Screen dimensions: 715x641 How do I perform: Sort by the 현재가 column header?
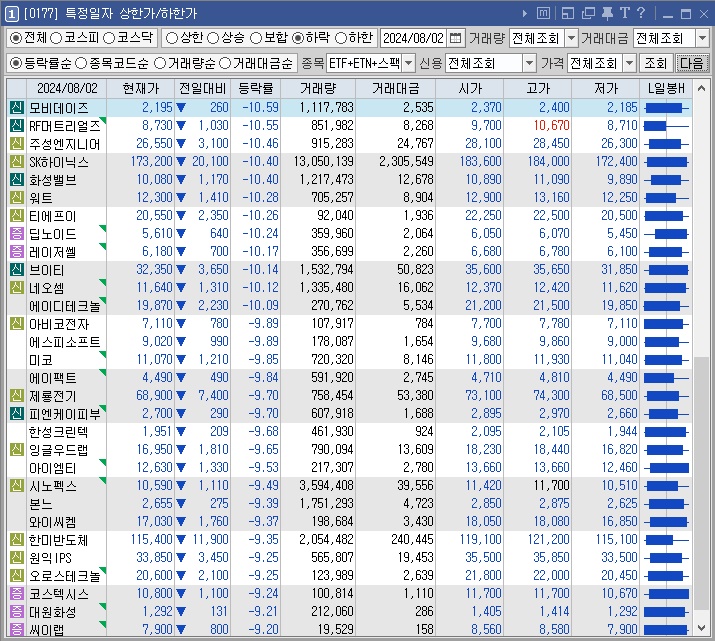[x=140, y=88]
